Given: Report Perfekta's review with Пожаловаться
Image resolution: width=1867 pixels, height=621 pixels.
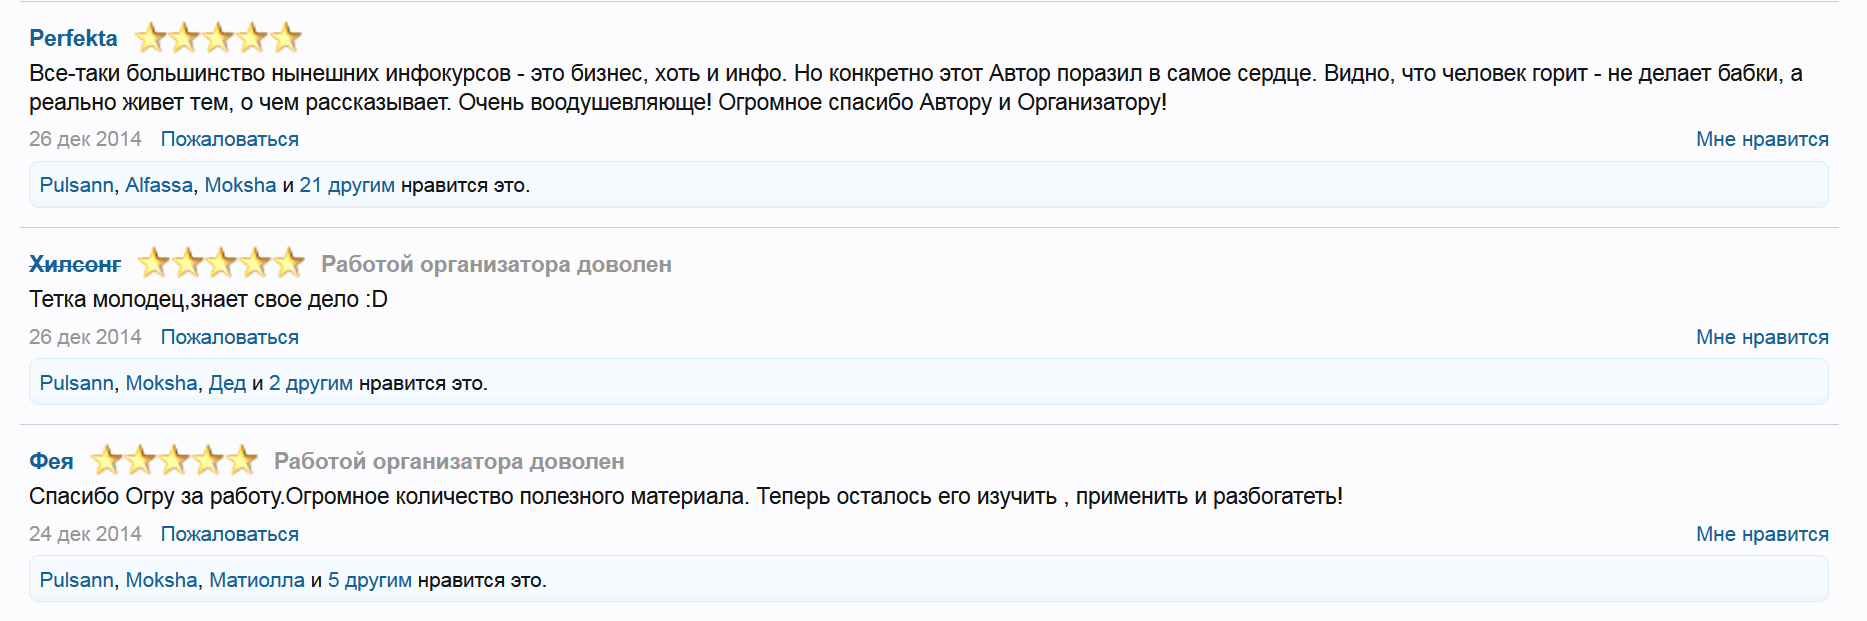Looking at the screenshot, I should 229,139.
